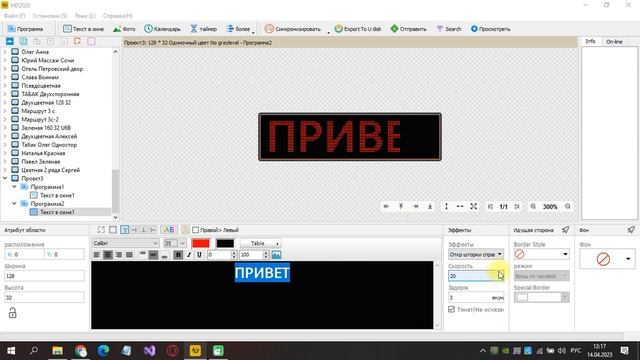Open the Справка menu

click(118, 16)
